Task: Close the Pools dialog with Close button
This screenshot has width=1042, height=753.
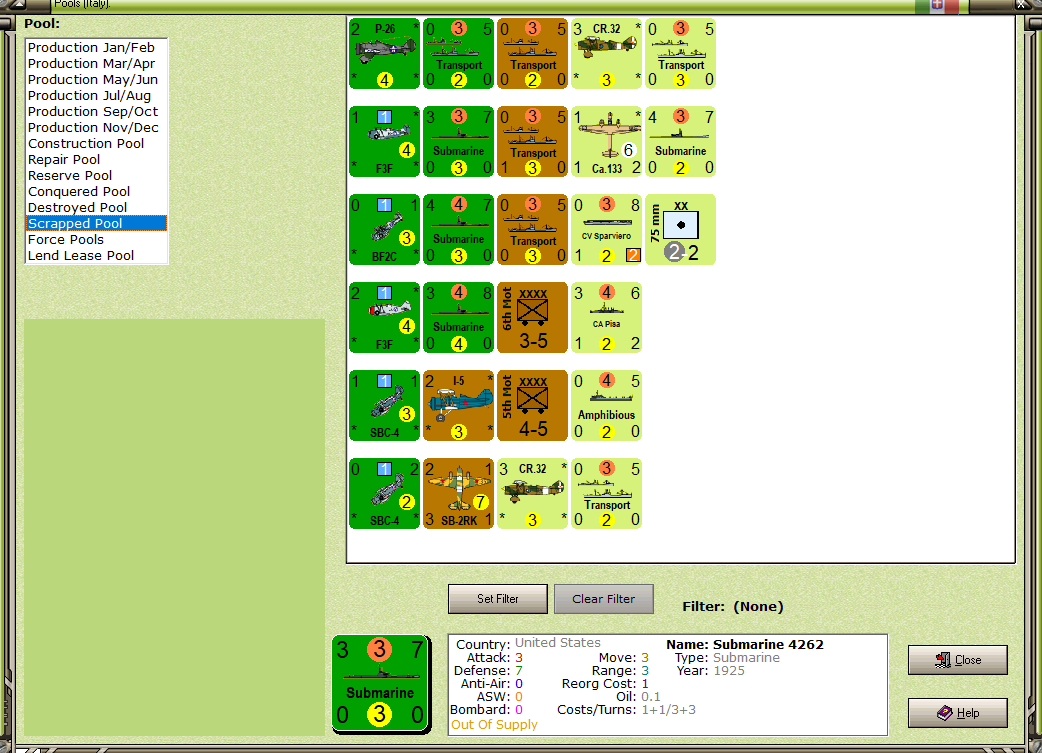Action: coord(958,660)
